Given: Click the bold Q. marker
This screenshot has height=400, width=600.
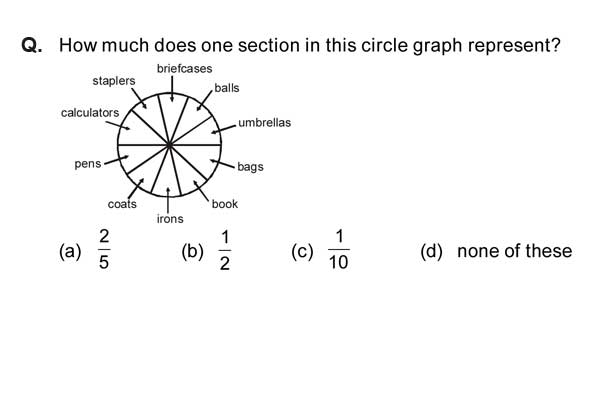Looking at the screenshot, I should pos(32,45).
